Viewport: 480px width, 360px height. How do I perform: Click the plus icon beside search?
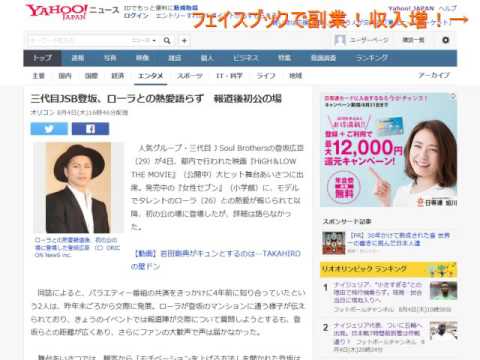click(x=184, y=41)
